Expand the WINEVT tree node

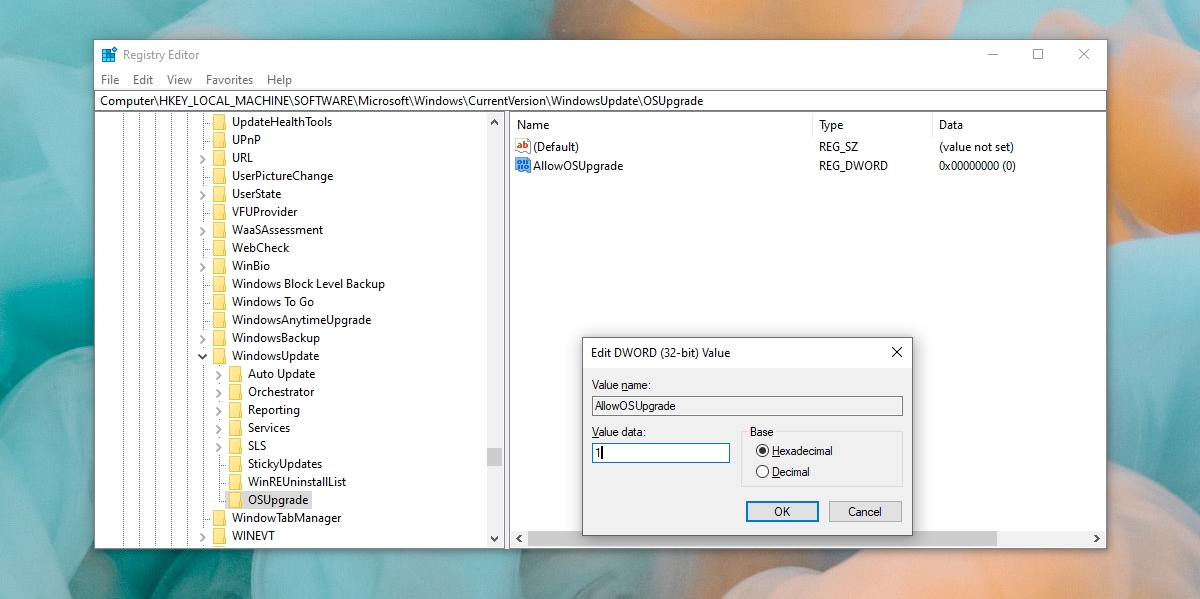(x=202, y=537)
